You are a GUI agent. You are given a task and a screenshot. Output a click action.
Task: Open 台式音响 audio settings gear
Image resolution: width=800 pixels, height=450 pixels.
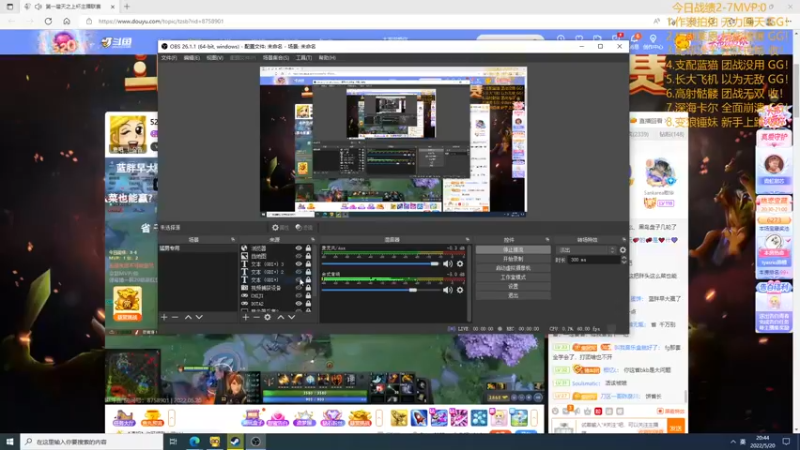[x=460, y=290]
